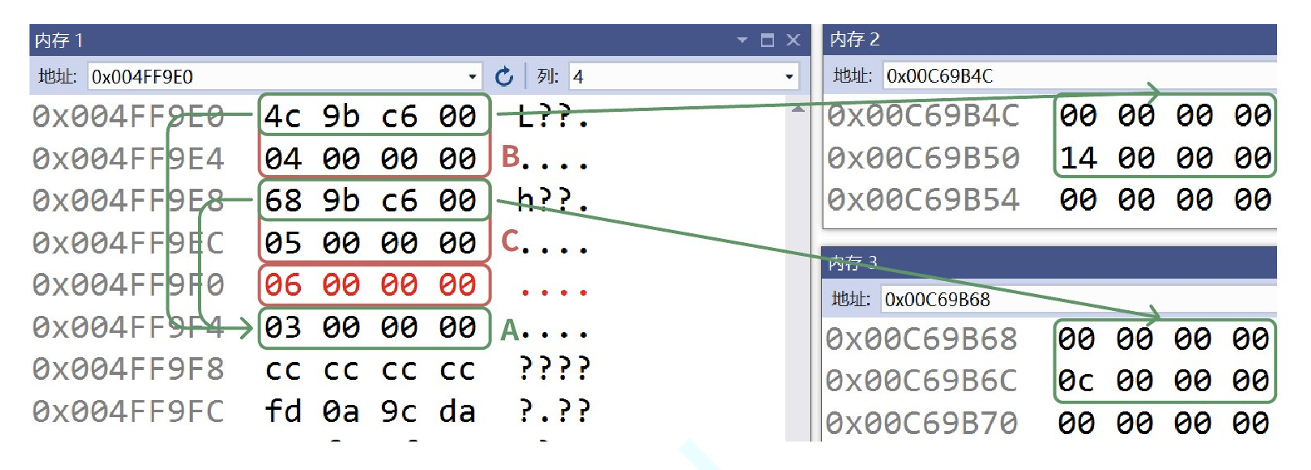
Task: Click the 内存 2 address field 0x00C69B4C
Action: [x=1080, y=76]
